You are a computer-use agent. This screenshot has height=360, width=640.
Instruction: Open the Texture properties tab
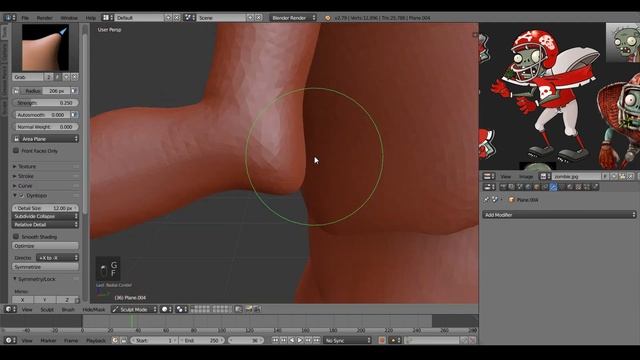pyautogui.click(x=578, y=187)
